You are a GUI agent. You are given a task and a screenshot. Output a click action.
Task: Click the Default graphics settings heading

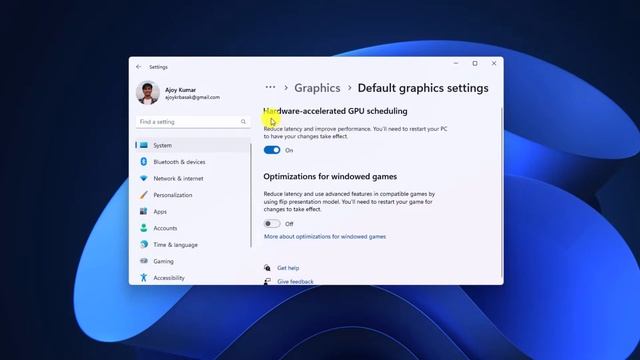(423, 88)
